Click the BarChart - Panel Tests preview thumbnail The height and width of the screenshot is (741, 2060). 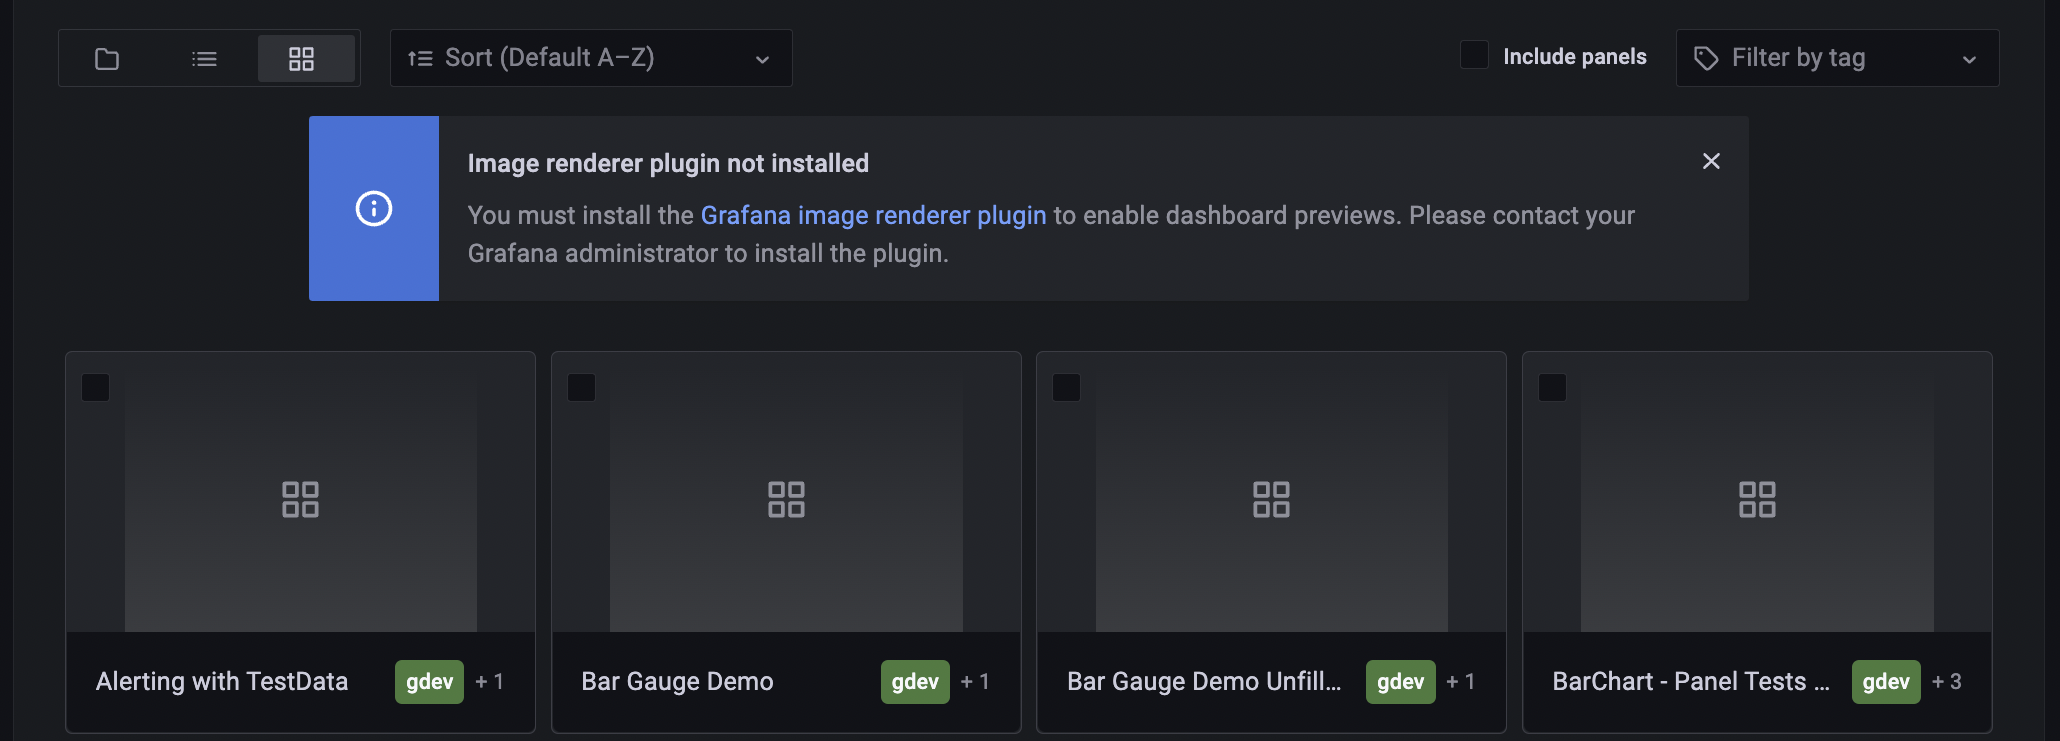[x=1757, y=500]
